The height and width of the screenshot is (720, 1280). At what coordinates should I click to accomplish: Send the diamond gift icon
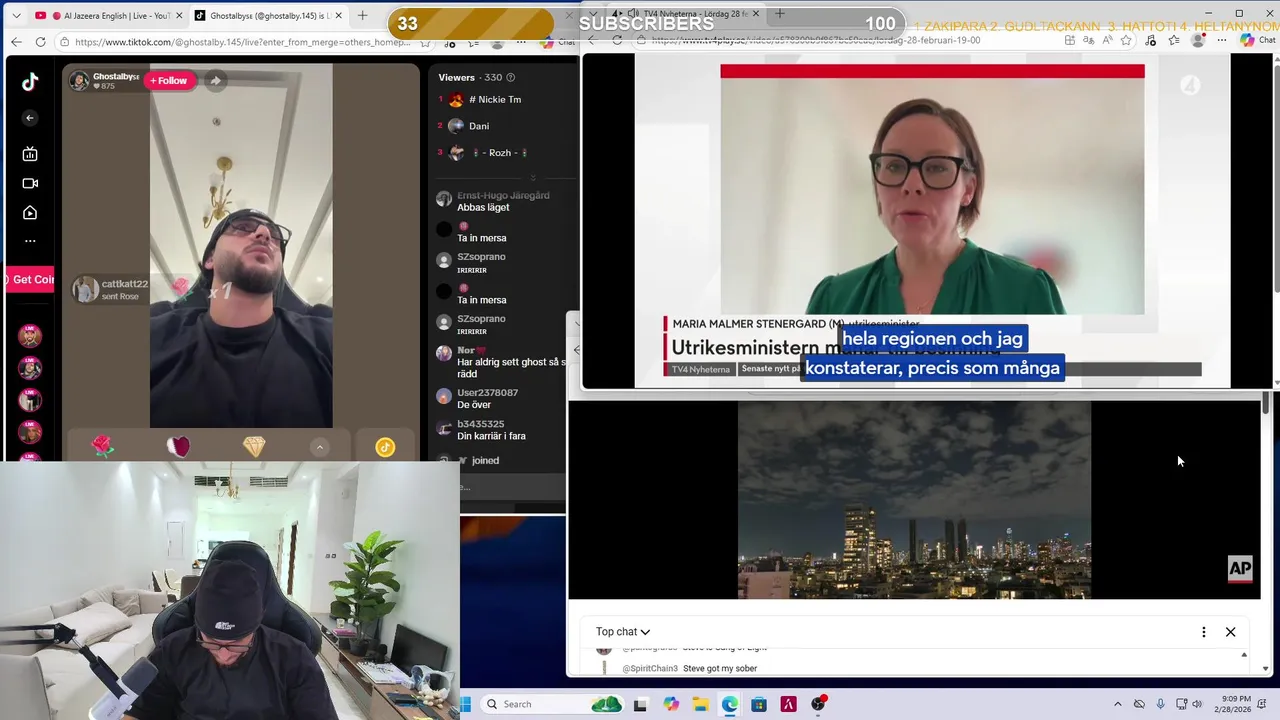click(254, 447)
